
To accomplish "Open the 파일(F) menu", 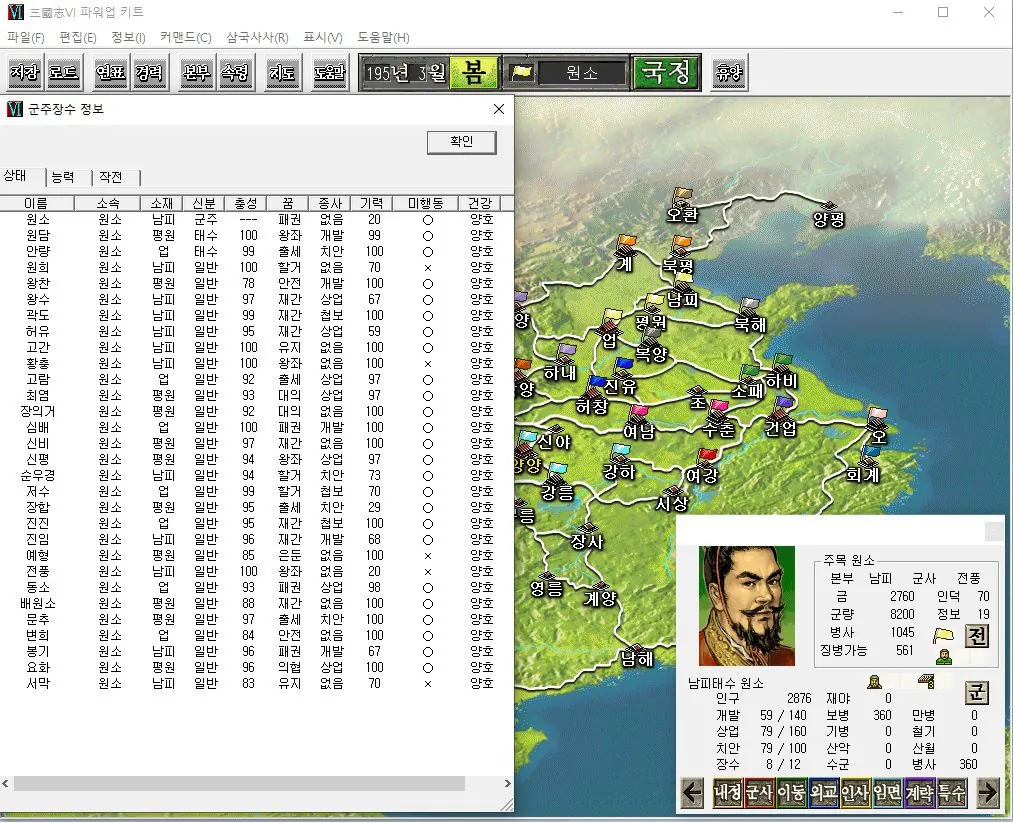I will (x=26, y=37).
